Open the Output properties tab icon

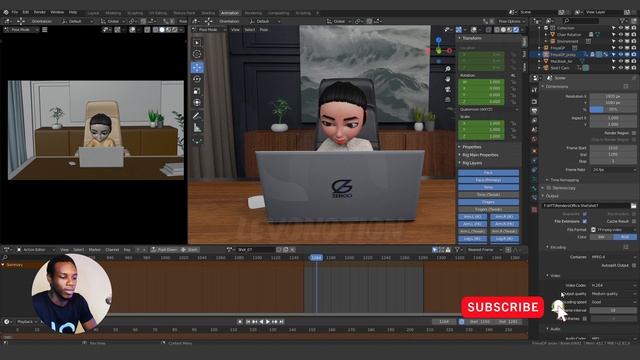point(534,111)
